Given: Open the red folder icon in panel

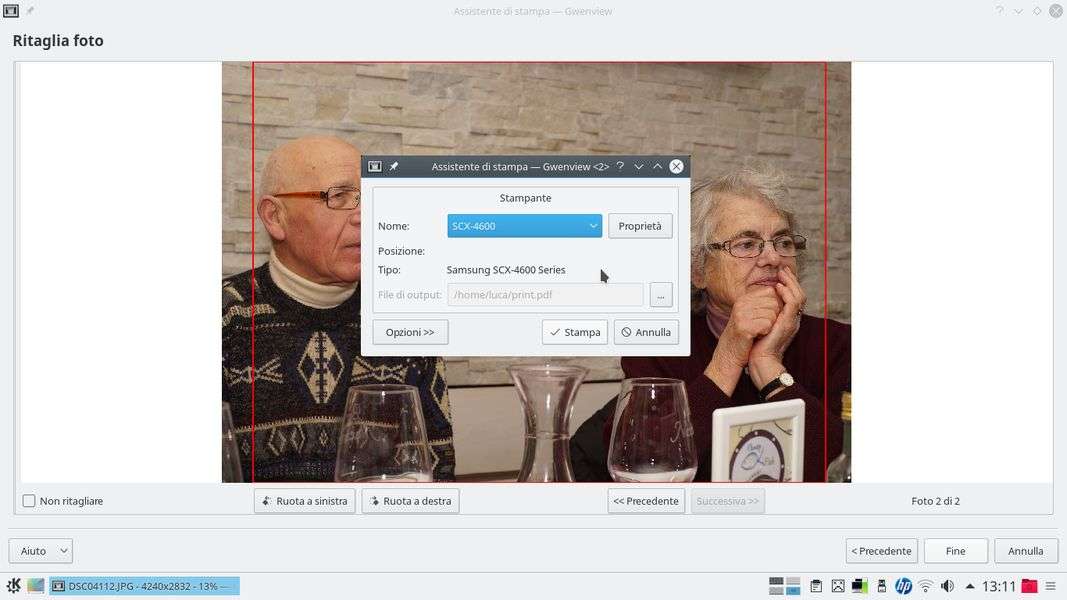Looking at the screenshot, I should [x=1030, y=586].
